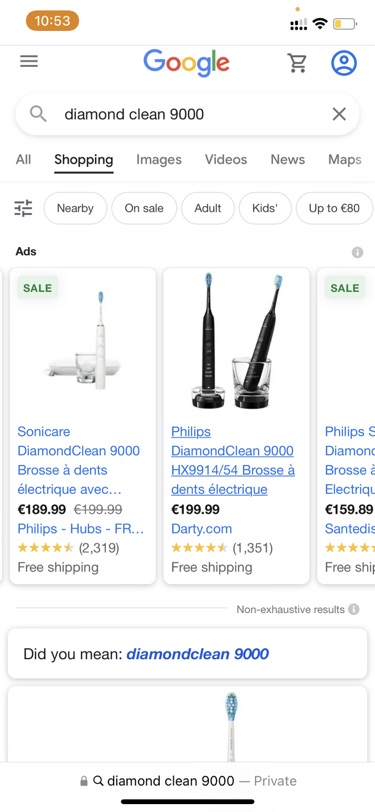The image size is (375, 812).
Task: Click the Ads info icon
Action: 357,252
